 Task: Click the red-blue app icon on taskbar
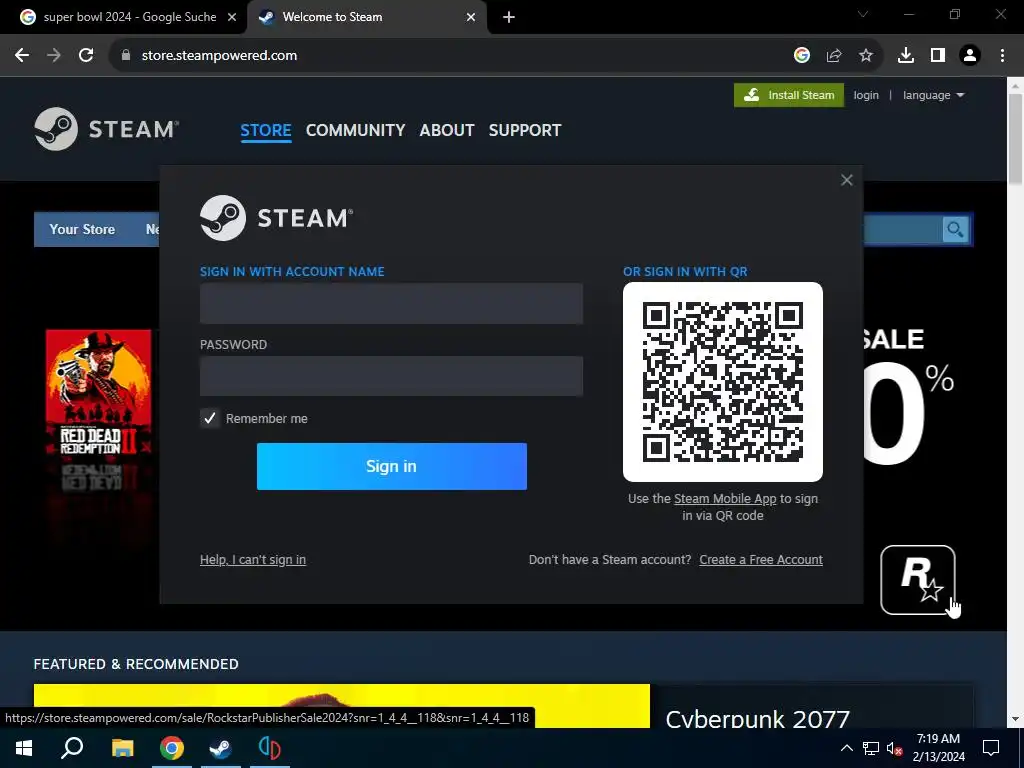(270, 748)
